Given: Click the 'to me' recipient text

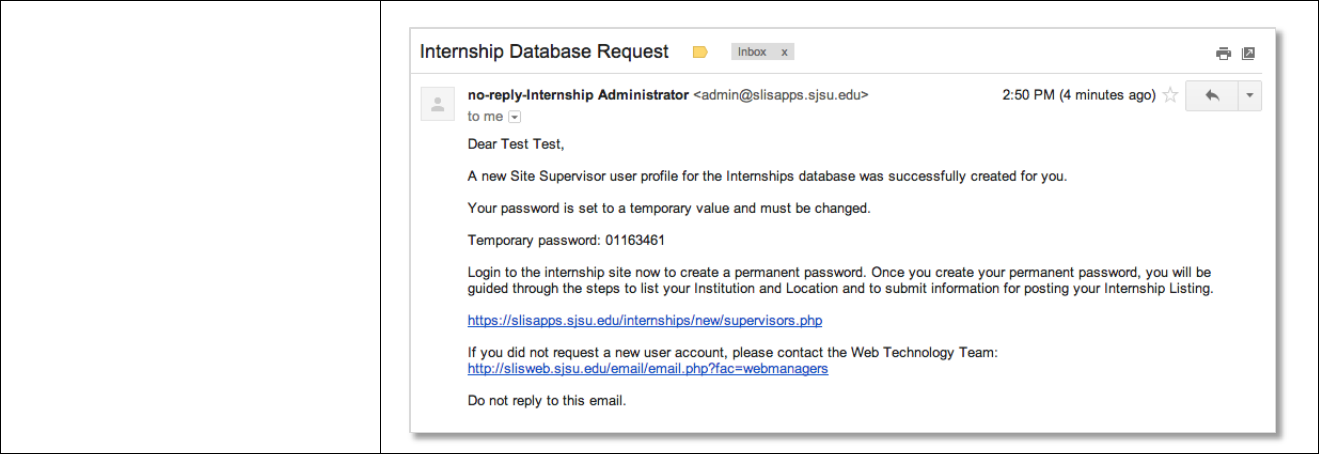Looking at the screenshot, I should (485, 117).
